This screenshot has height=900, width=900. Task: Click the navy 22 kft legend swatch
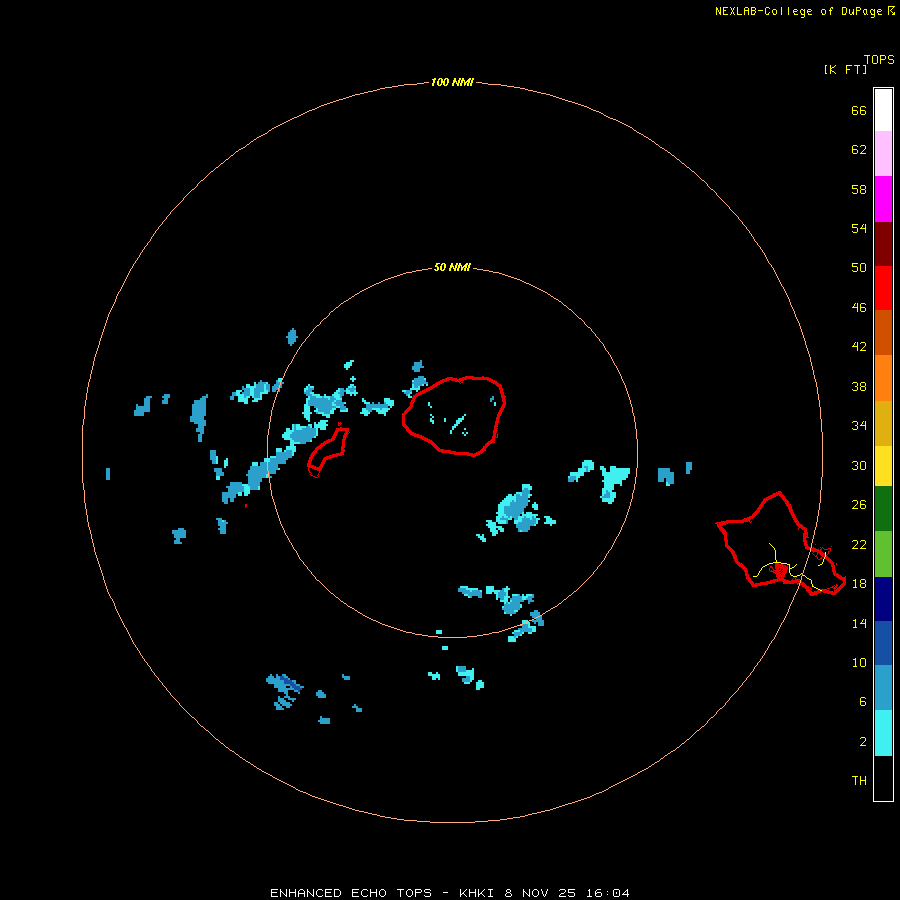(883, 599)
